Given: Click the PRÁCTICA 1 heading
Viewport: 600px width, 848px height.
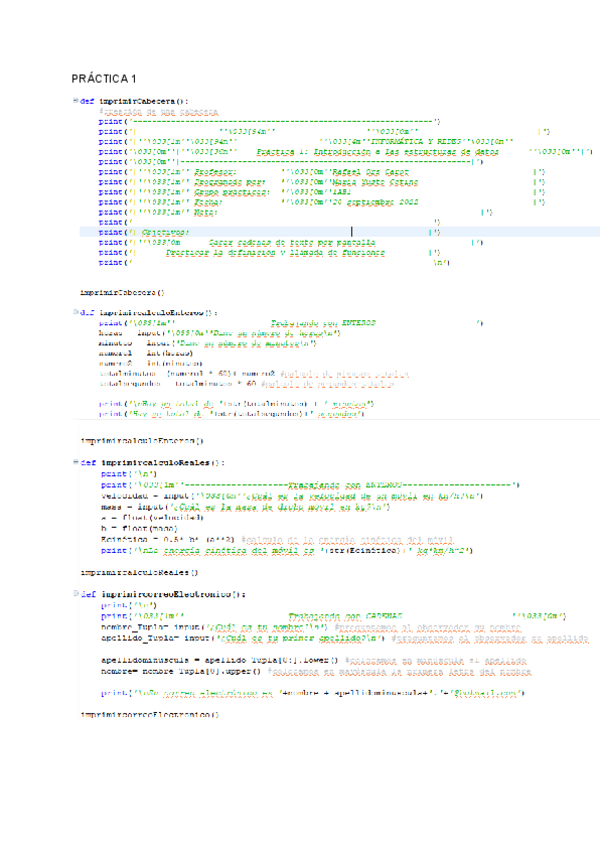Looking at the screenshot, I should click(107, 78).
